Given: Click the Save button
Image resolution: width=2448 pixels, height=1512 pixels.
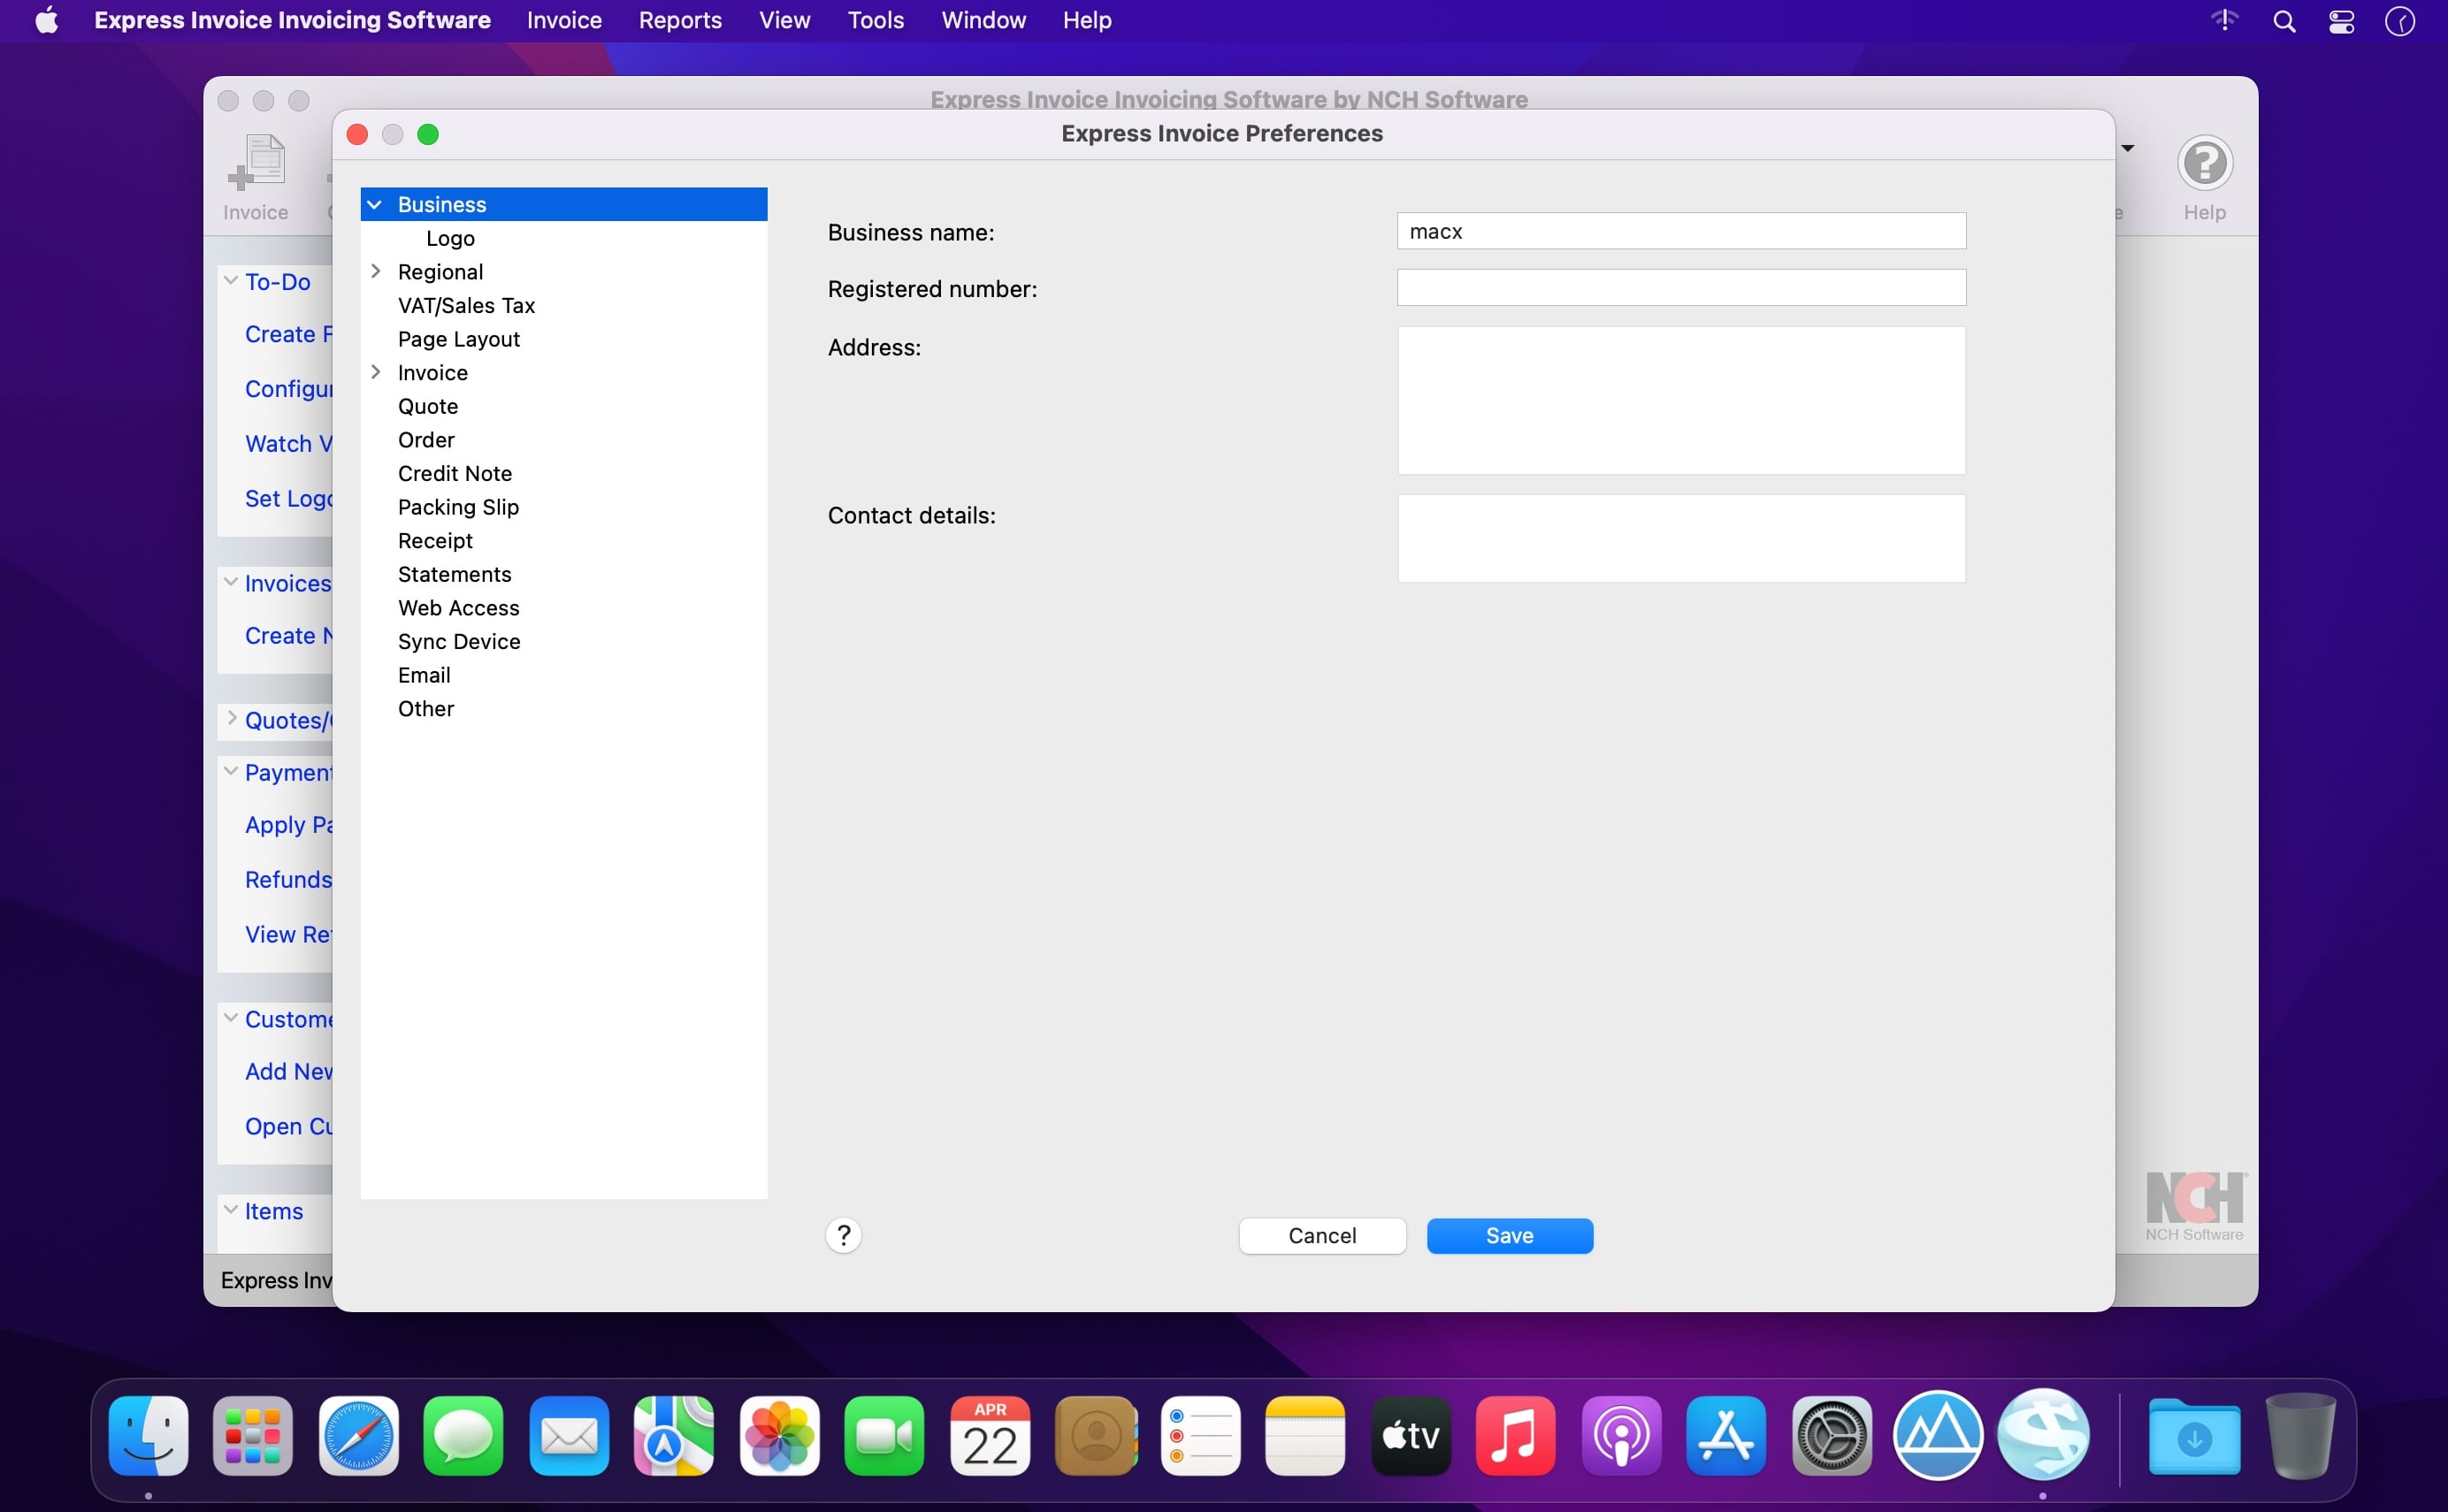Looking at the screenshot, I should tap(1510, 1236).
